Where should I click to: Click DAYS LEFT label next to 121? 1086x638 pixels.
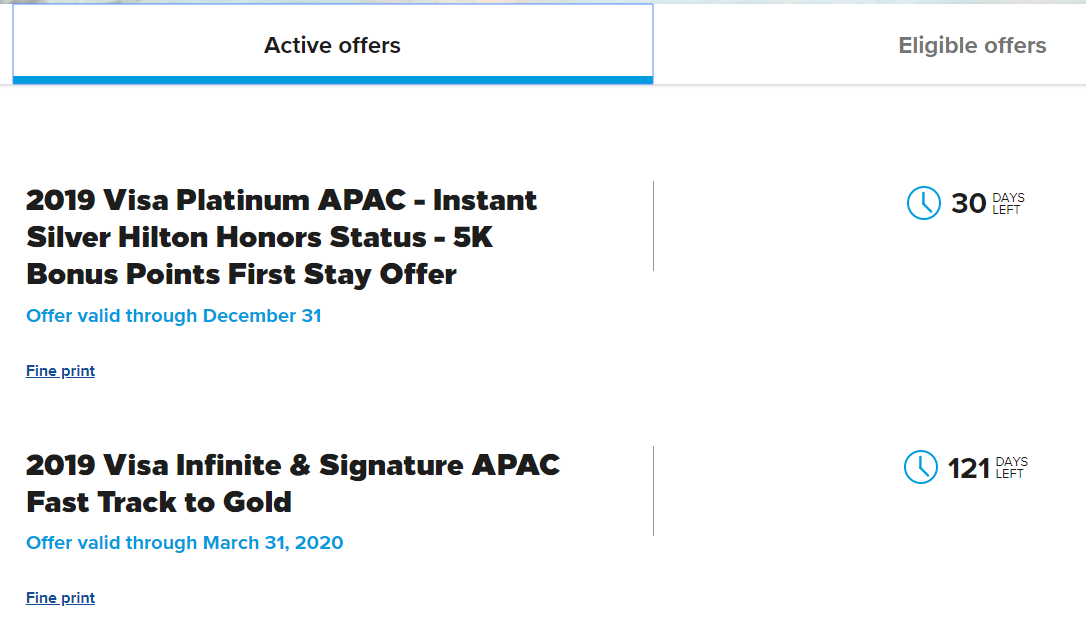[x=1012, y=468]
